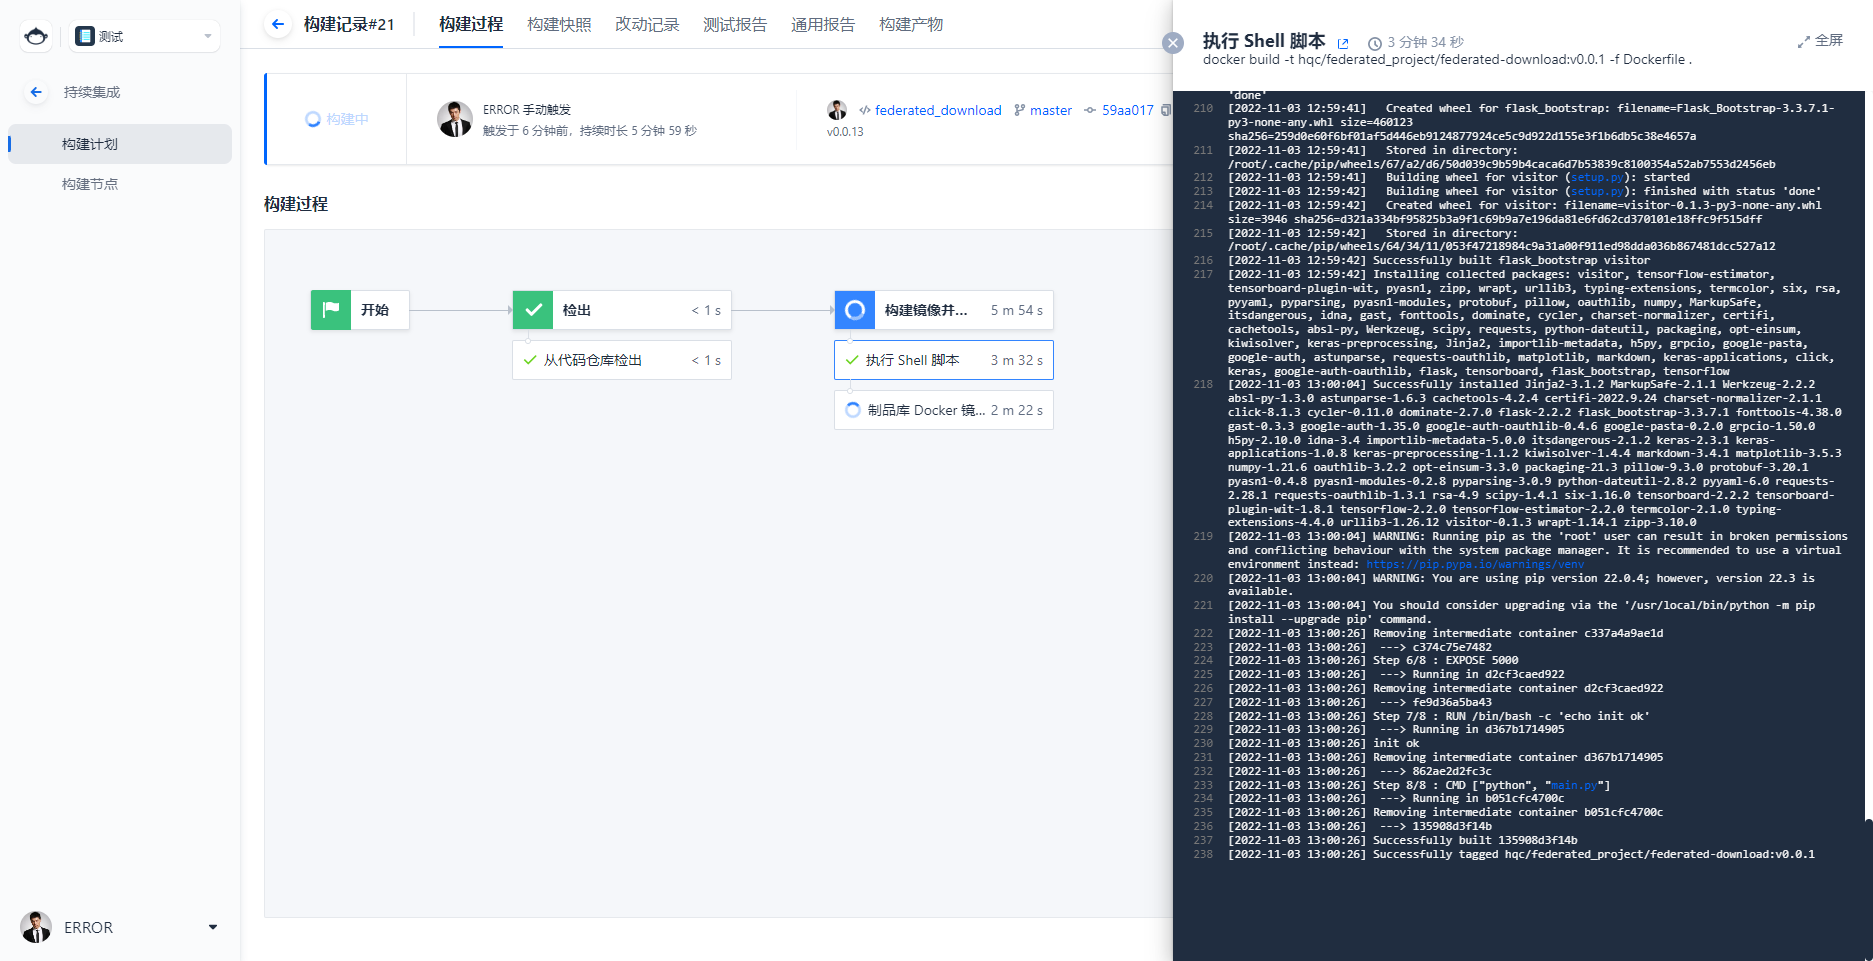Open the 制品库 Docker 镜 step
Screen dimensions: 1873x961
[x=944, y=410]
